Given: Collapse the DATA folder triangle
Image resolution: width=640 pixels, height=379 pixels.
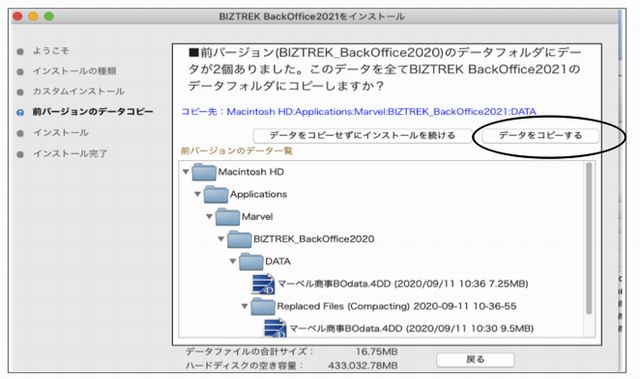Looking at the screenshot, I should coord(233,261).
